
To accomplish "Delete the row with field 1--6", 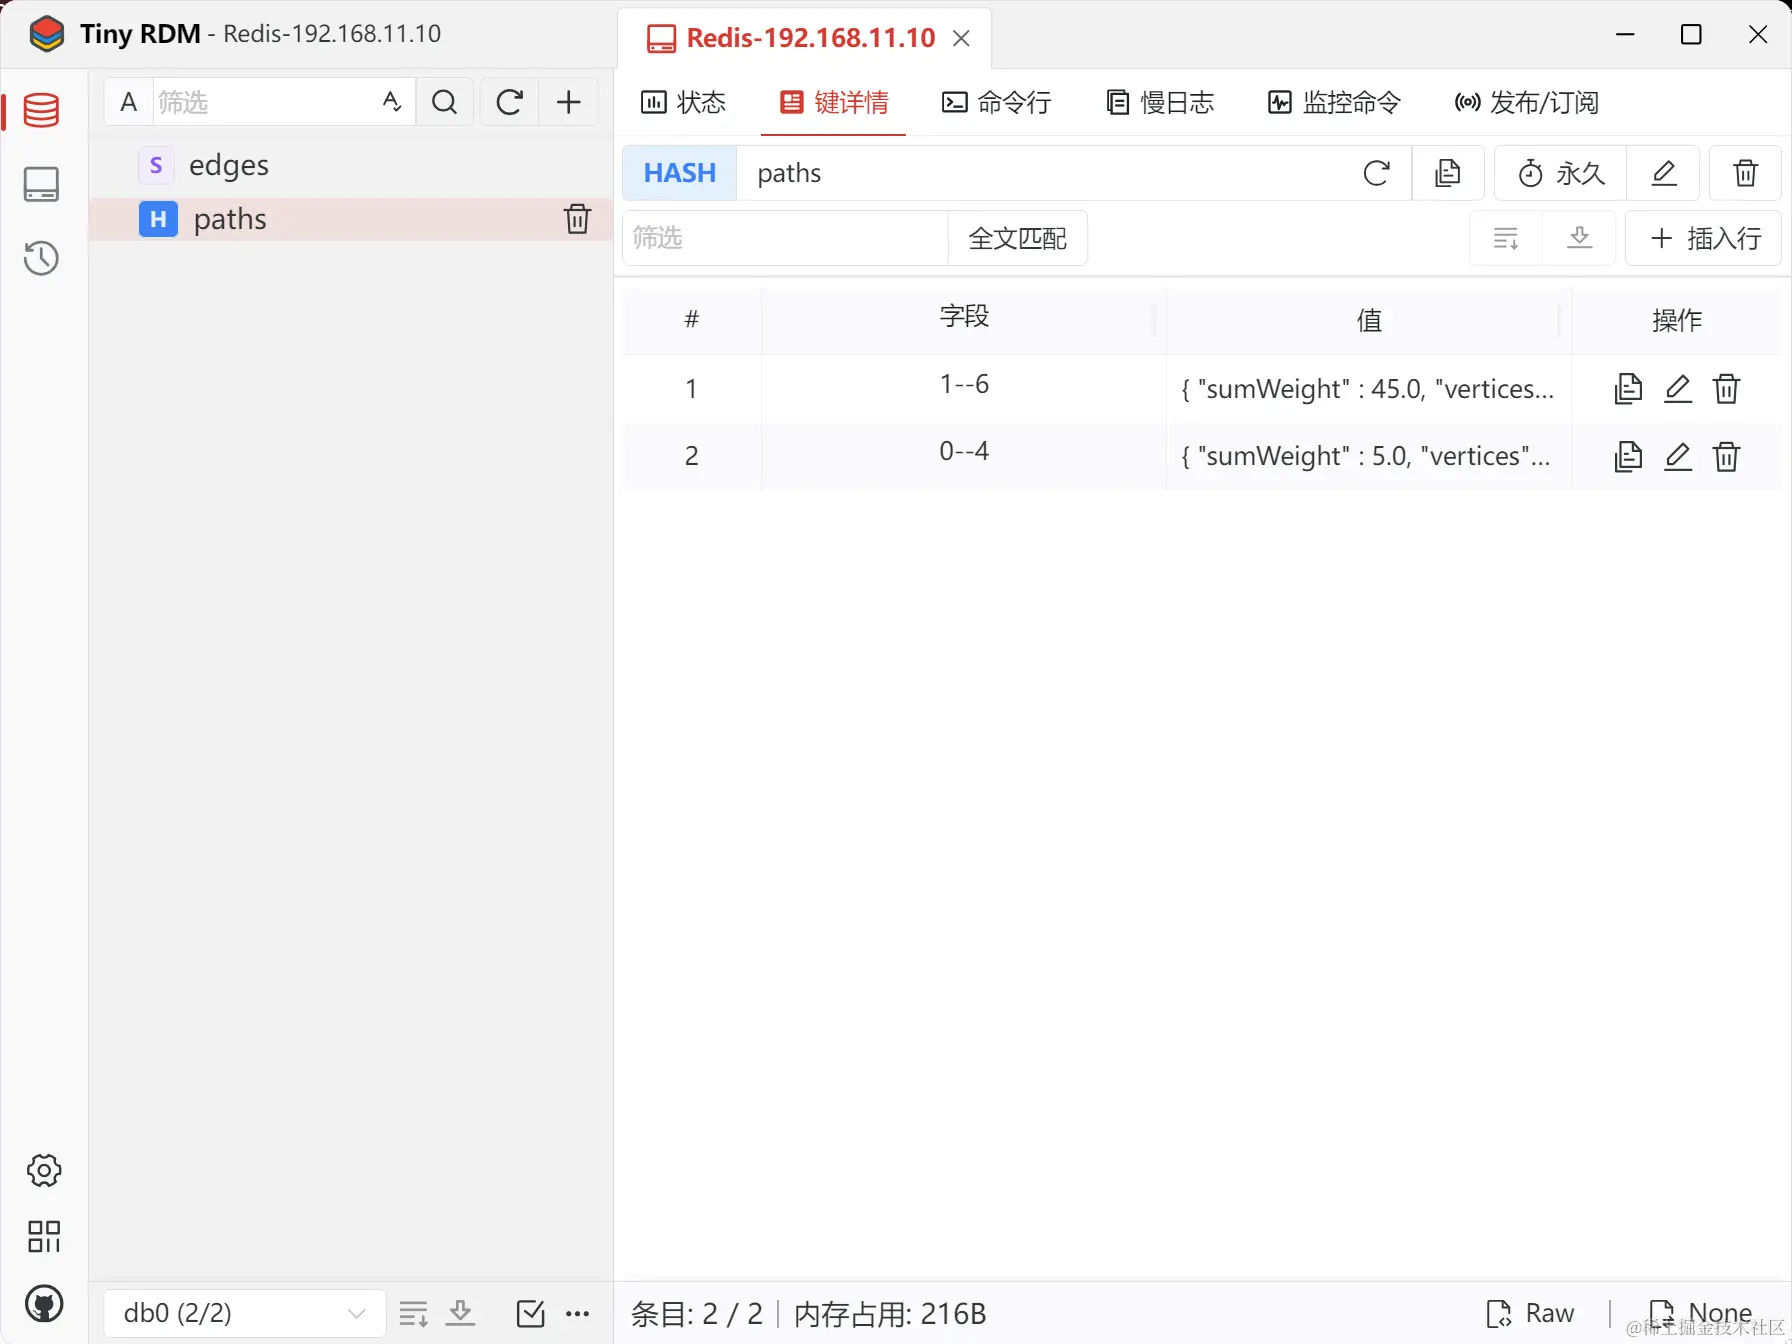I will (1727, 388).
